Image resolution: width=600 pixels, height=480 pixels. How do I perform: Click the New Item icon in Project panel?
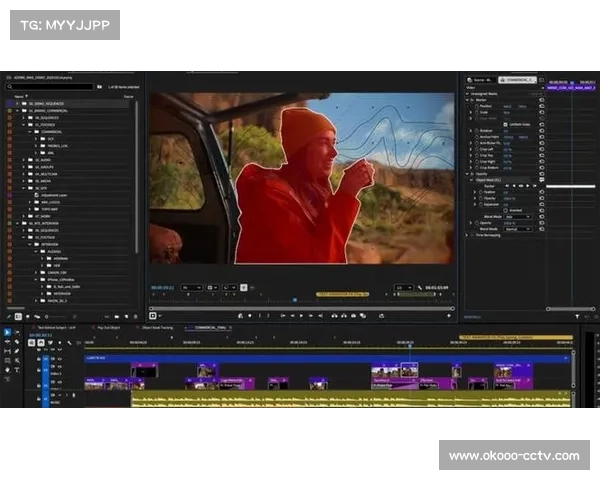point(126,317)
